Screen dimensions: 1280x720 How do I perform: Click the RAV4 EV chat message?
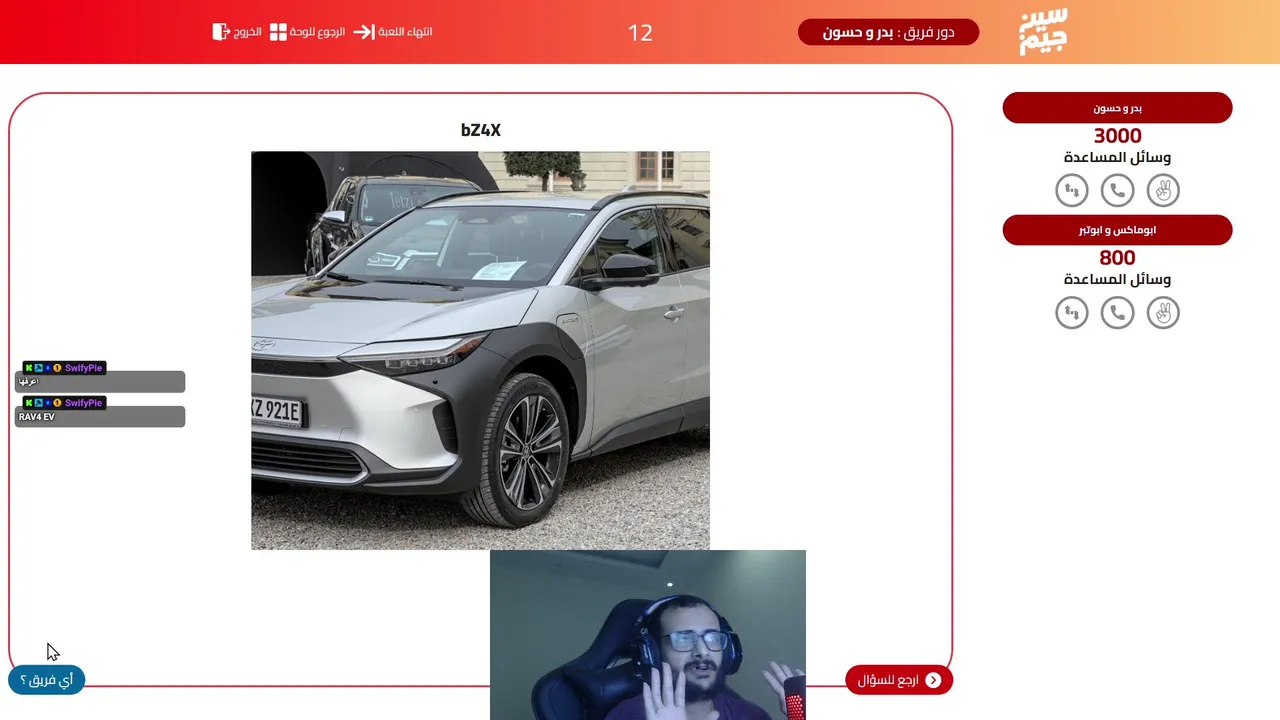[100, 417]
